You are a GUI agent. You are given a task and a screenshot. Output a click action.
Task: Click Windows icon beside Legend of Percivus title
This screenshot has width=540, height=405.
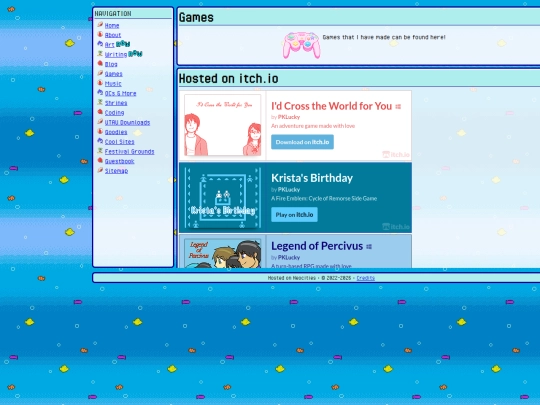(x=369, y=247)
